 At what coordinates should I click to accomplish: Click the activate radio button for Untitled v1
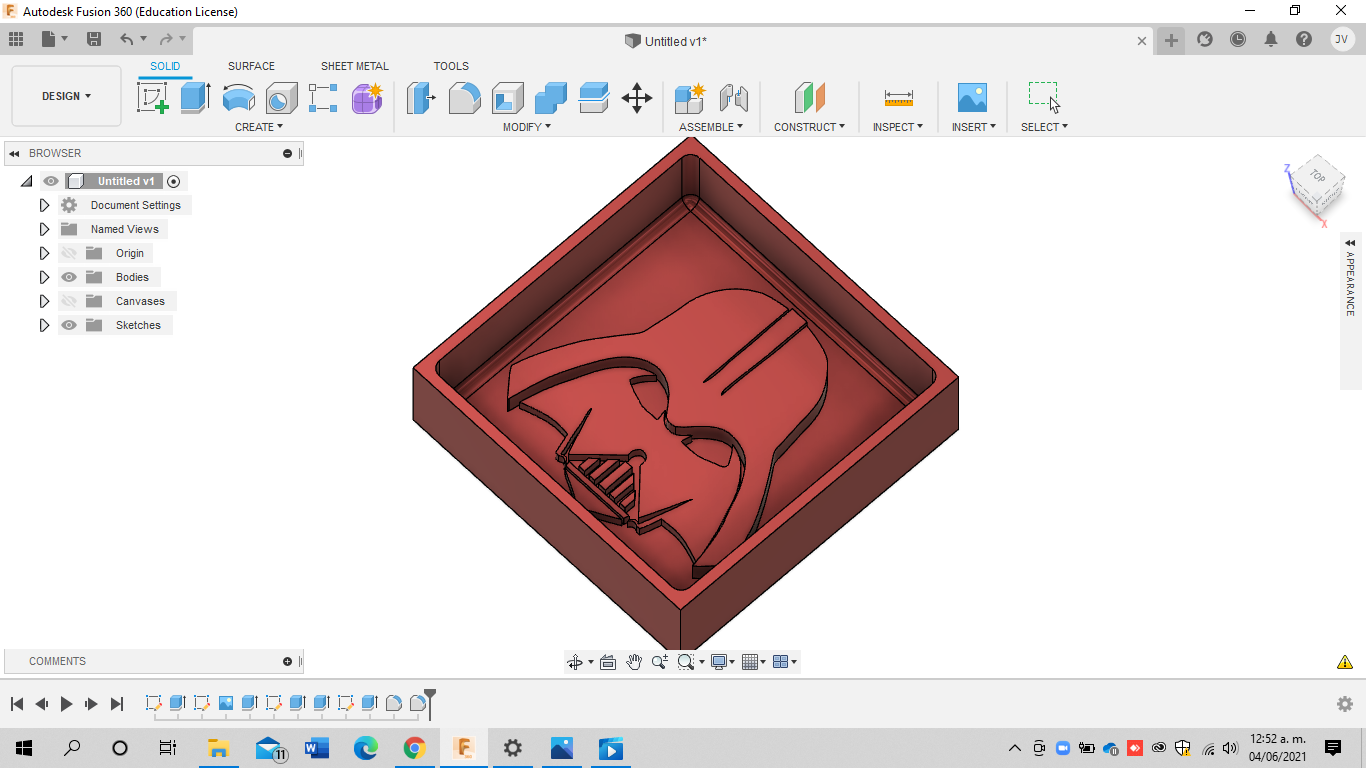coord(174,181)
